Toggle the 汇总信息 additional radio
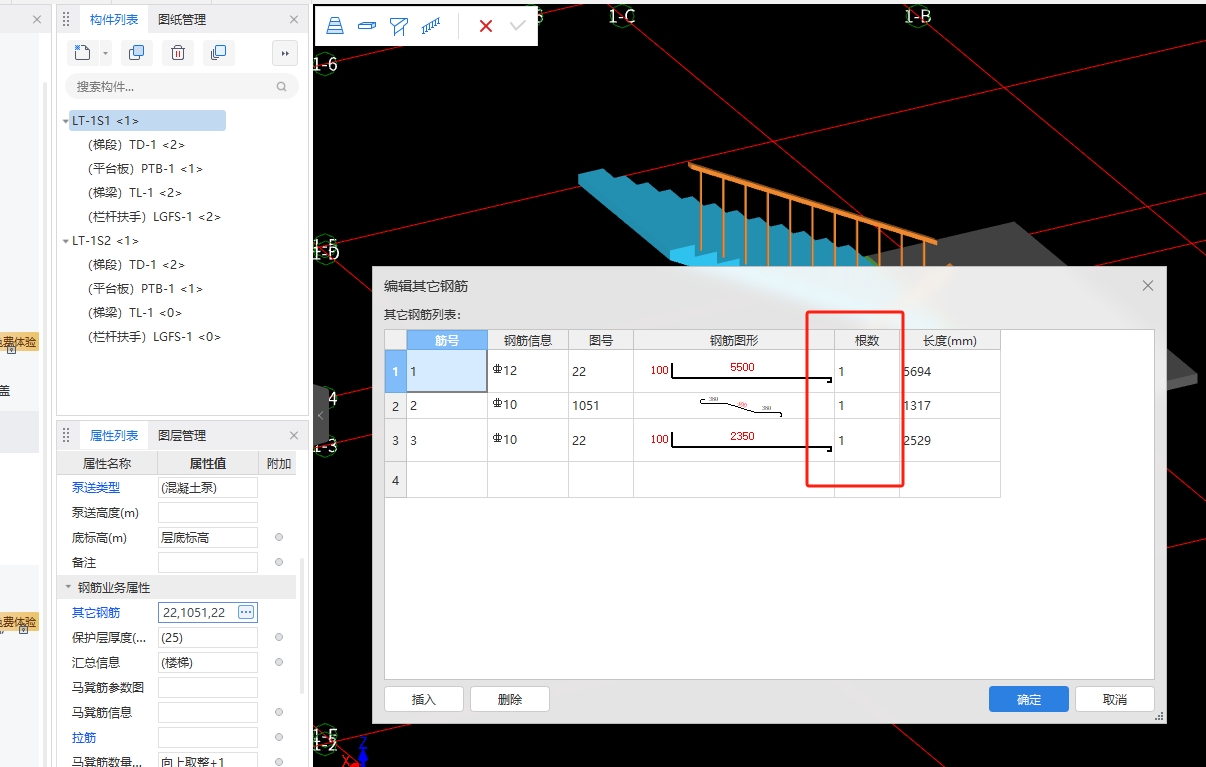Image resolution: width=1206 pixels, height=767 pixels. pyautogui.click(x=279, y=662)
